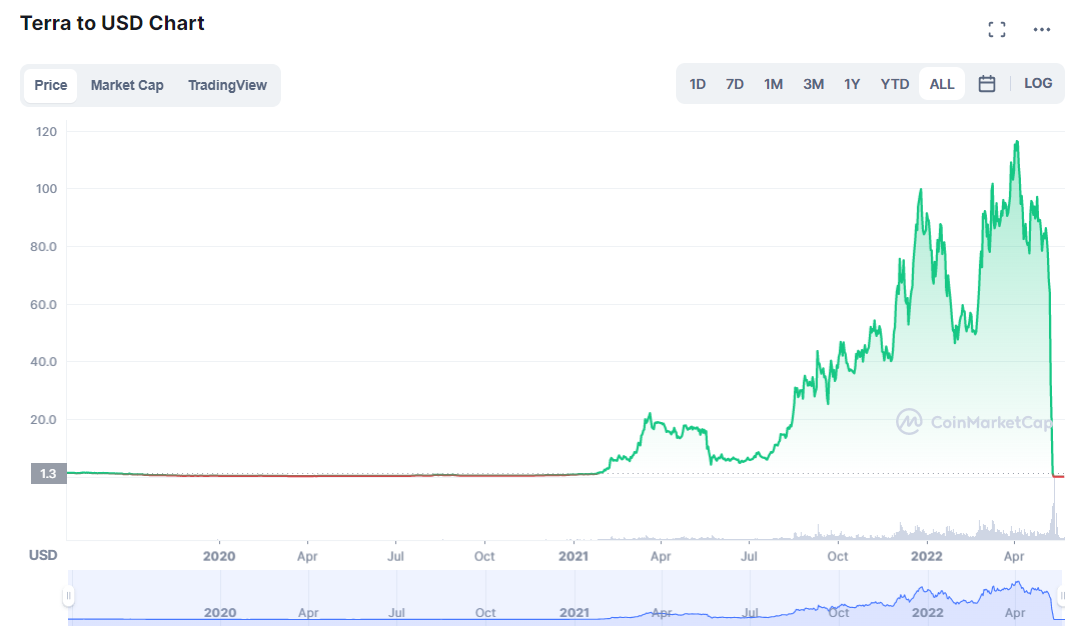The width and height of the screenshot is (1084, 639).
Task: Set chart range to 1Y
Action: [x=852, y=84]
